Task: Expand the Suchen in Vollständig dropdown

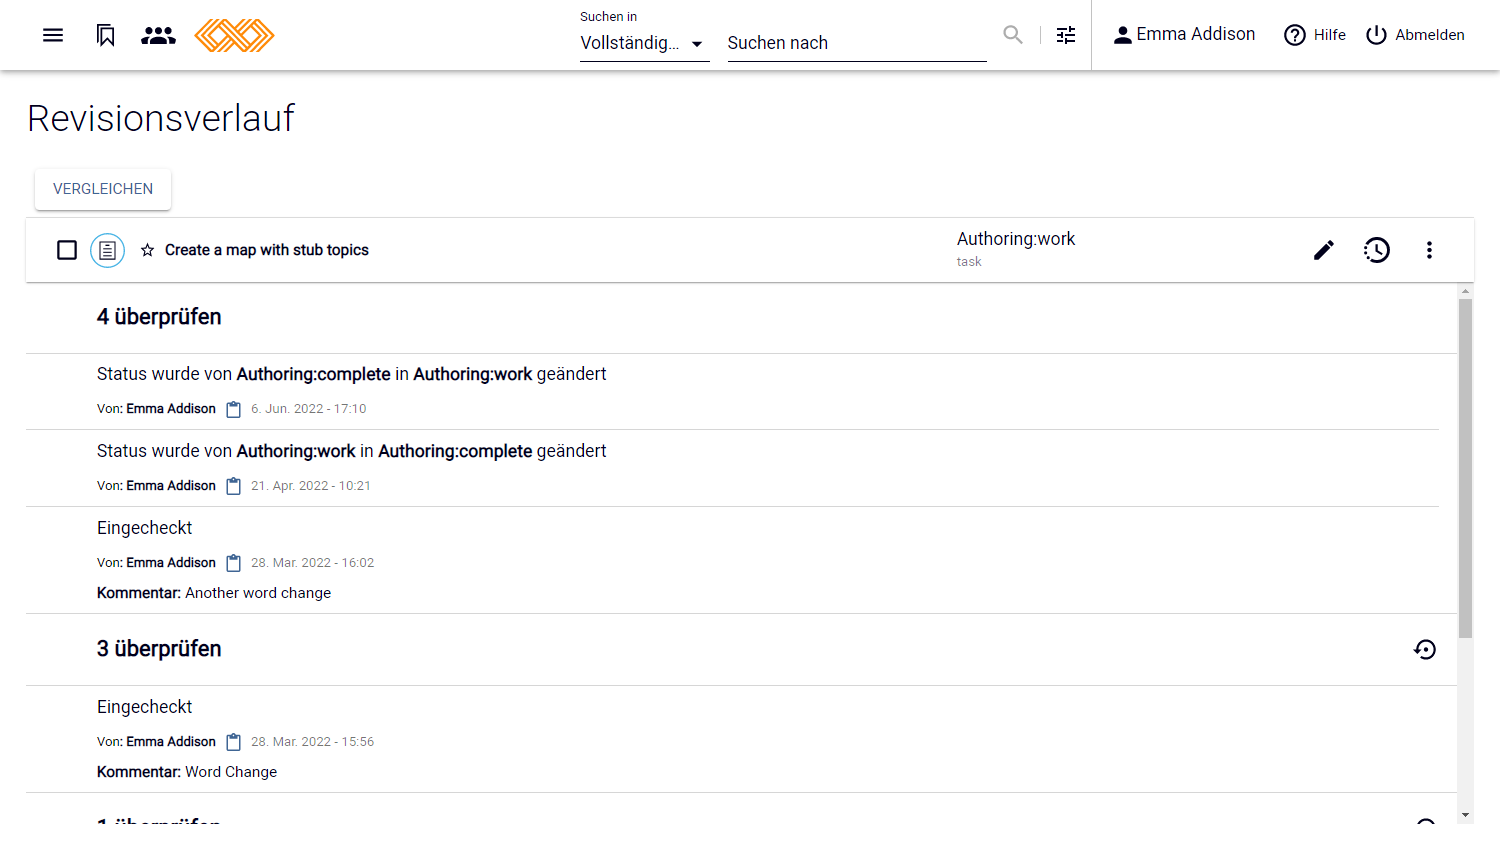Action: point(644,43)
